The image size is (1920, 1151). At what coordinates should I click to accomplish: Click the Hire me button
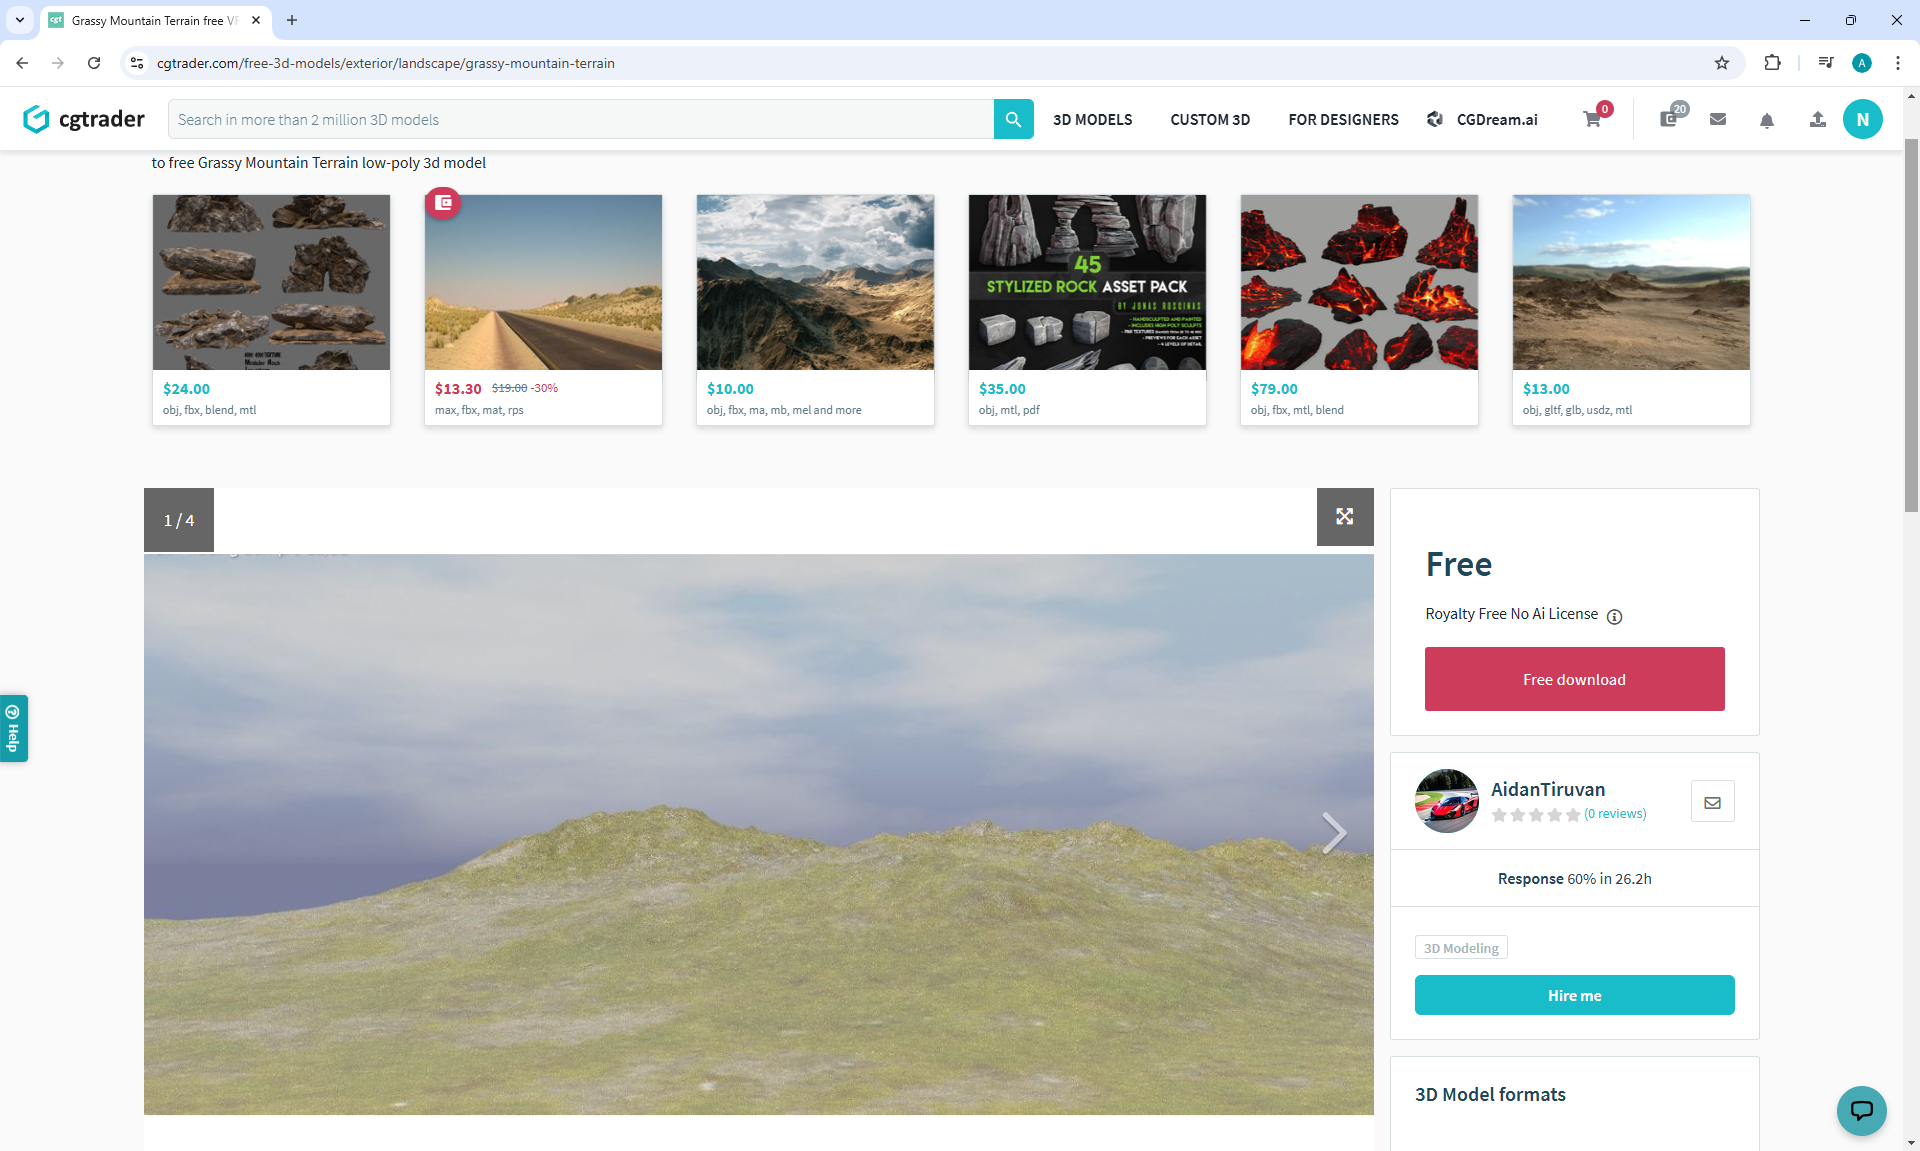pyautogui.click(x=1574, y=995)
